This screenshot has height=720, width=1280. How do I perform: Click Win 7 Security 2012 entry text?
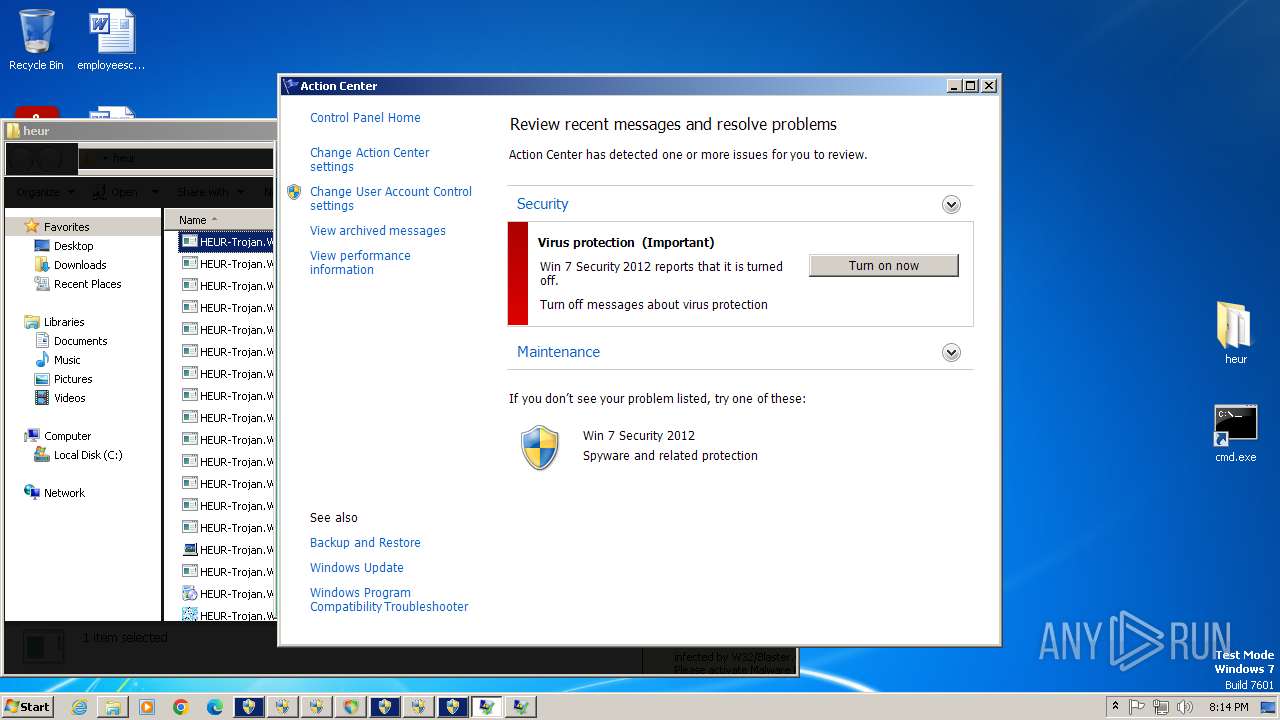pyautogui.click(x=639, y=435)
